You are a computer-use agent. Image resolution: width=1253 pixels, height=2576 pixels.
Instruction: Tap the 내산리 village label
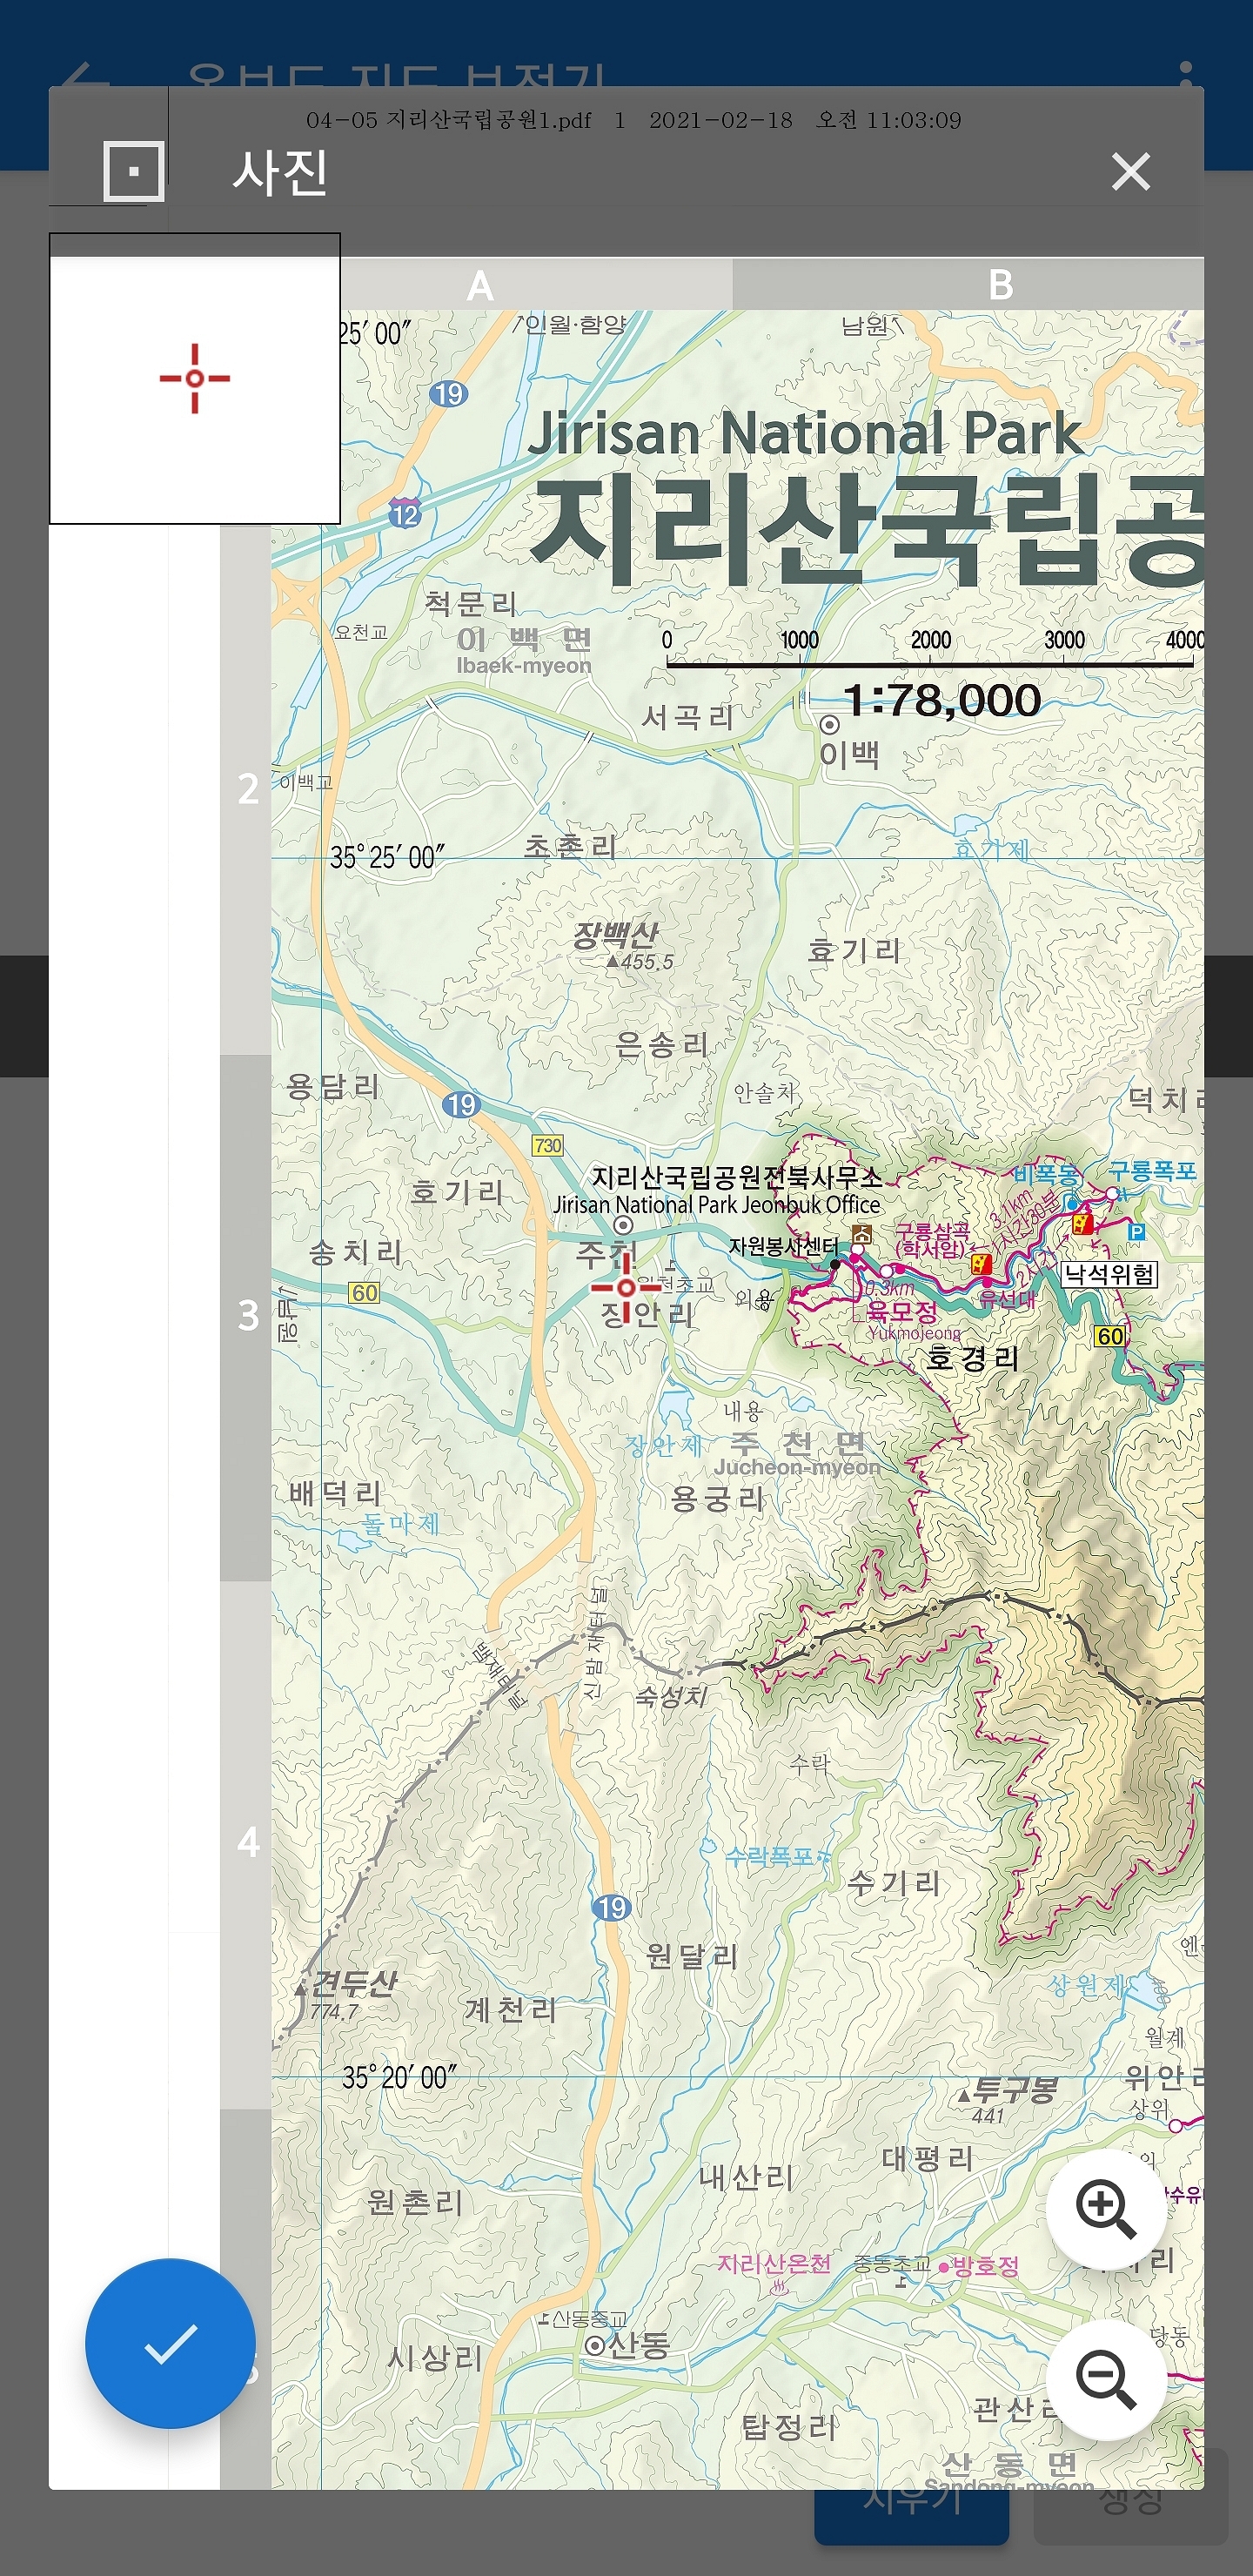pyautogui.click(x=747, y=2177)
